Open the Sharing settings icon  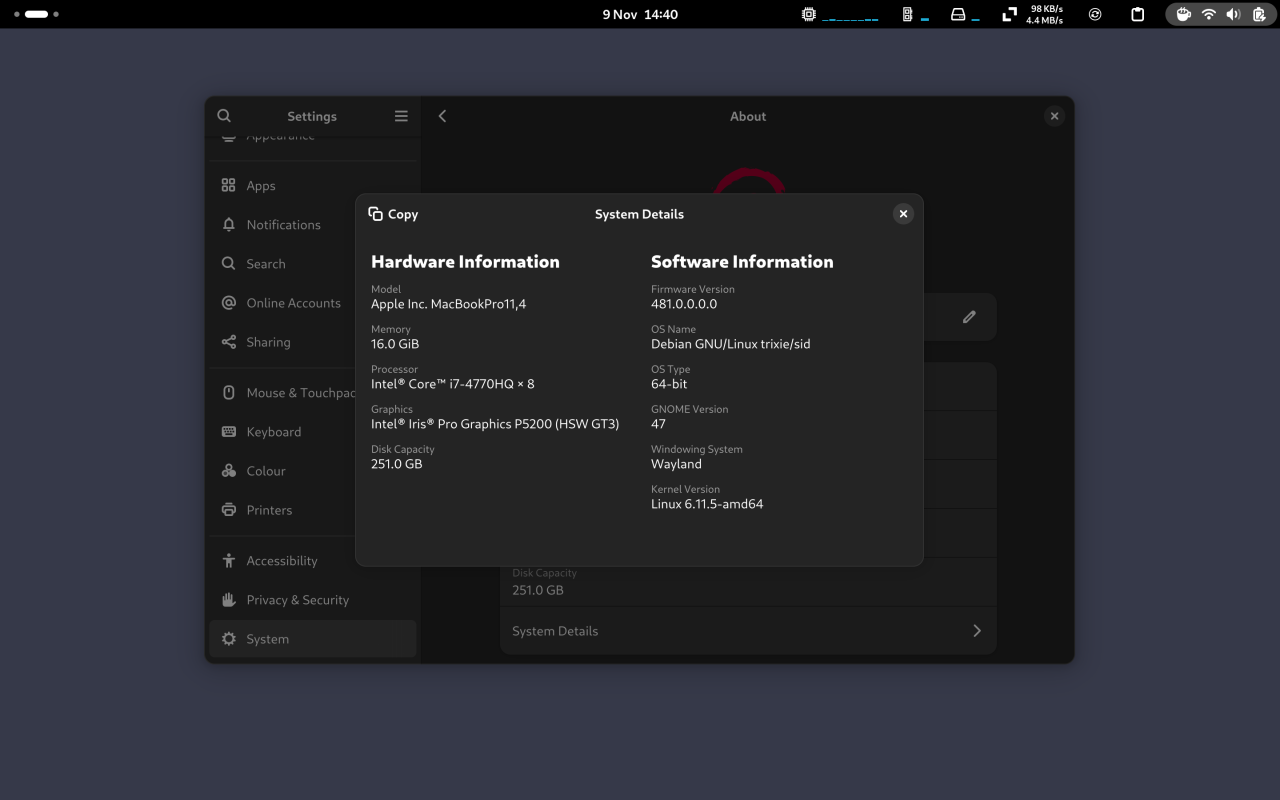(228, 342)
